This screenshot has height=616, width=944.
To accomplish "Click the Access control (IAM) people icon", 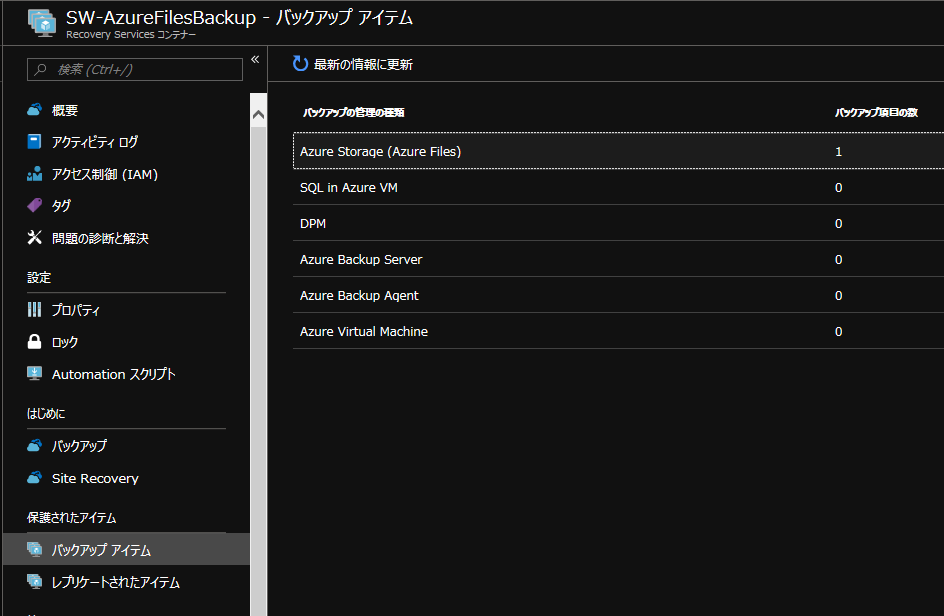I will [35, 174].
